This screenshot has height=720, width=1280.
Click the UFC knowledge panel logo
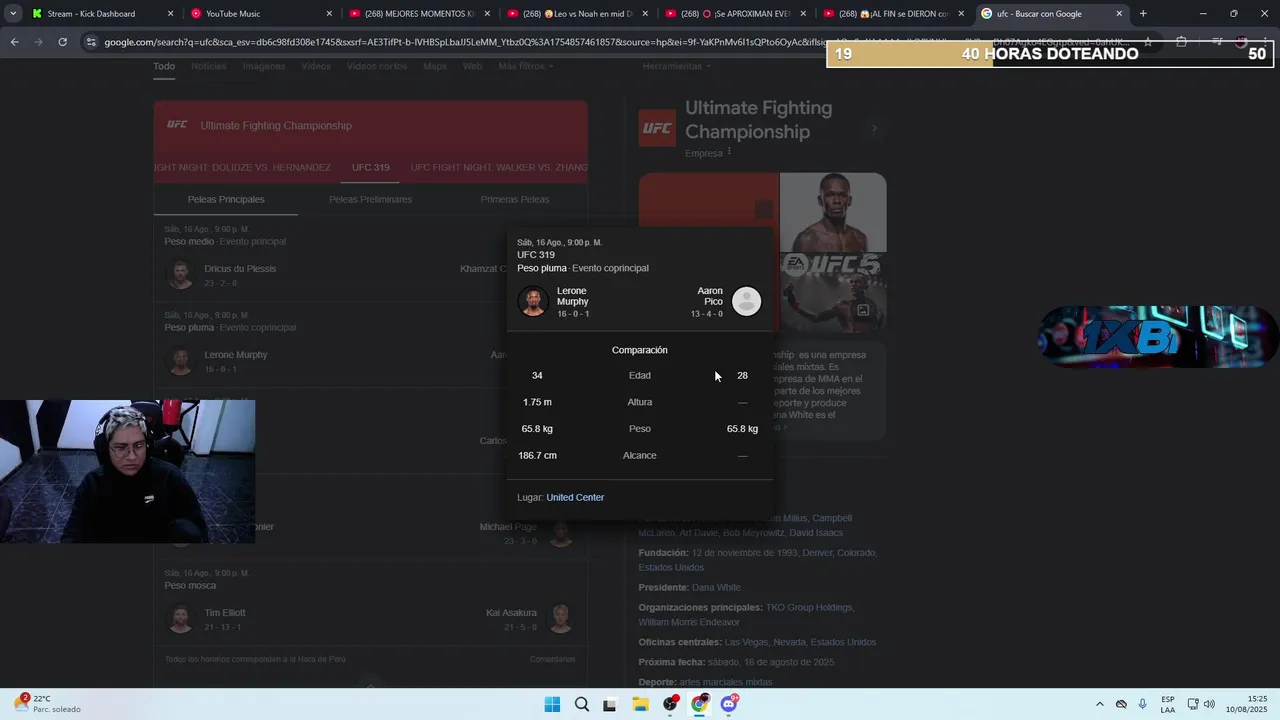(657, 128)
